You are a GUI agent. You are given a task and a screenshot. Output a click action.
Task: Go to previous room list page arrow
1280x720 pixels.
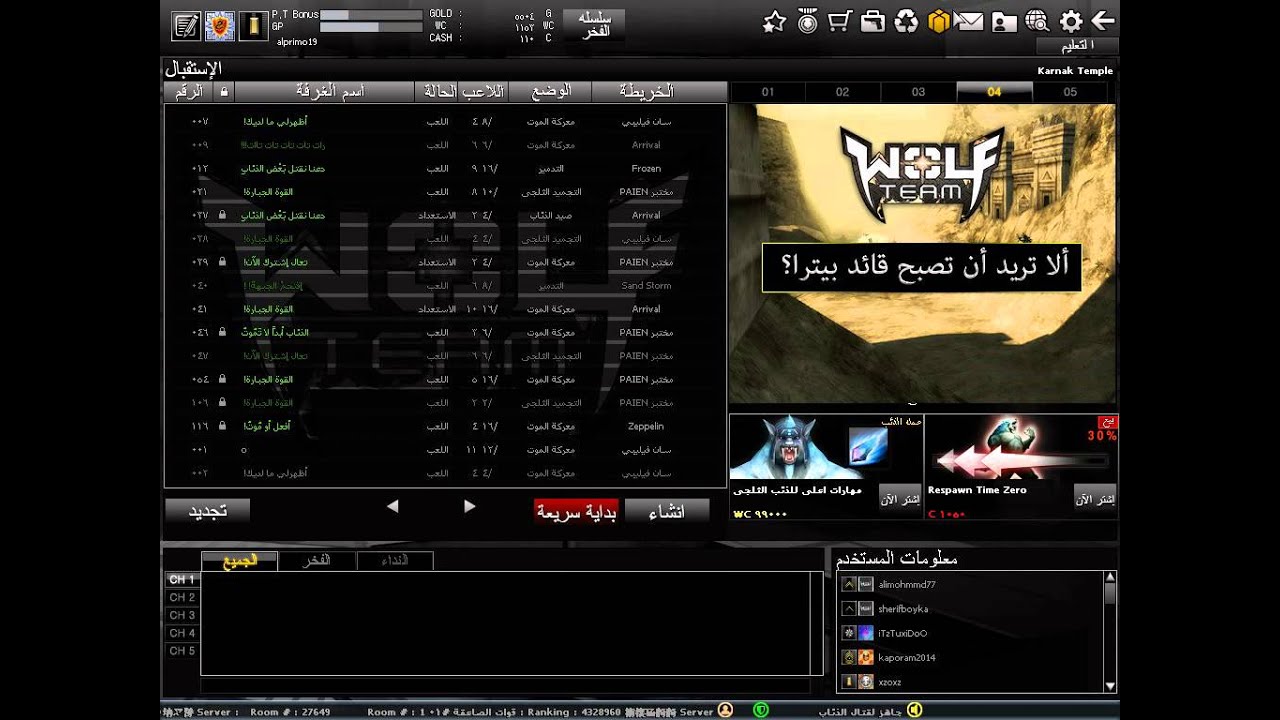pyautogui.click(x=392, y=507)
